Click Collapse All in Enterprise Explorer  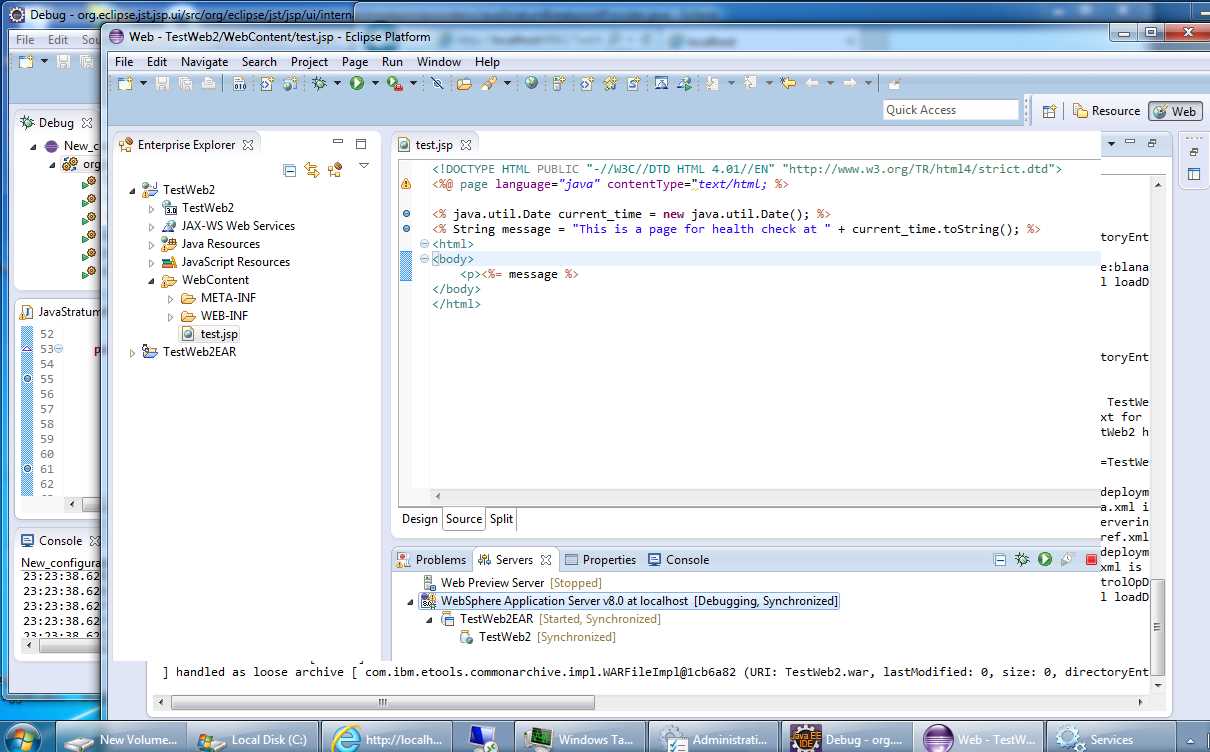[289, 170]
